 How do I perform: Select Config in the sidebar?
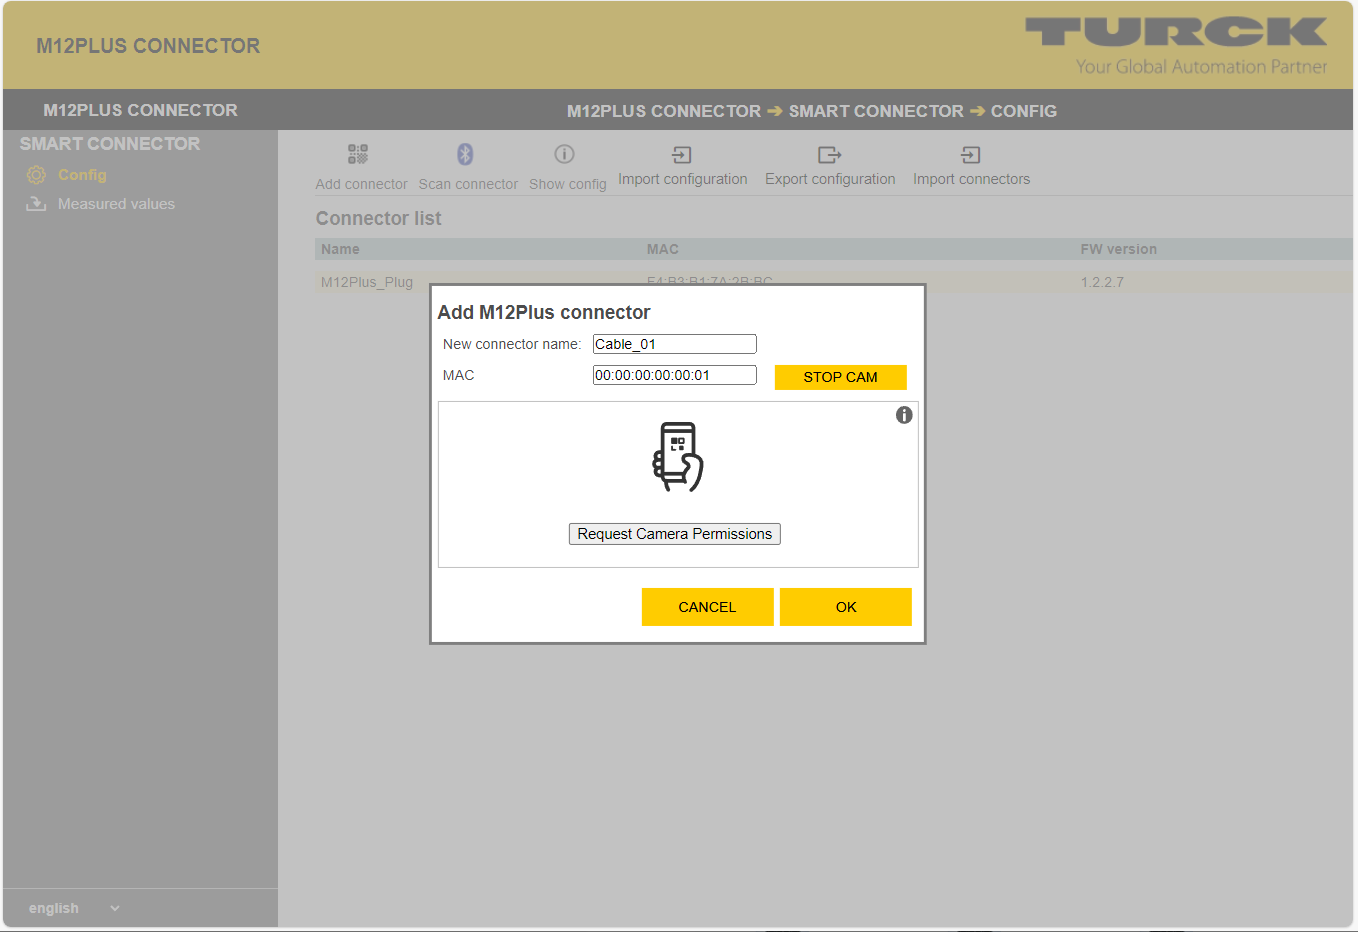point(82,175)
